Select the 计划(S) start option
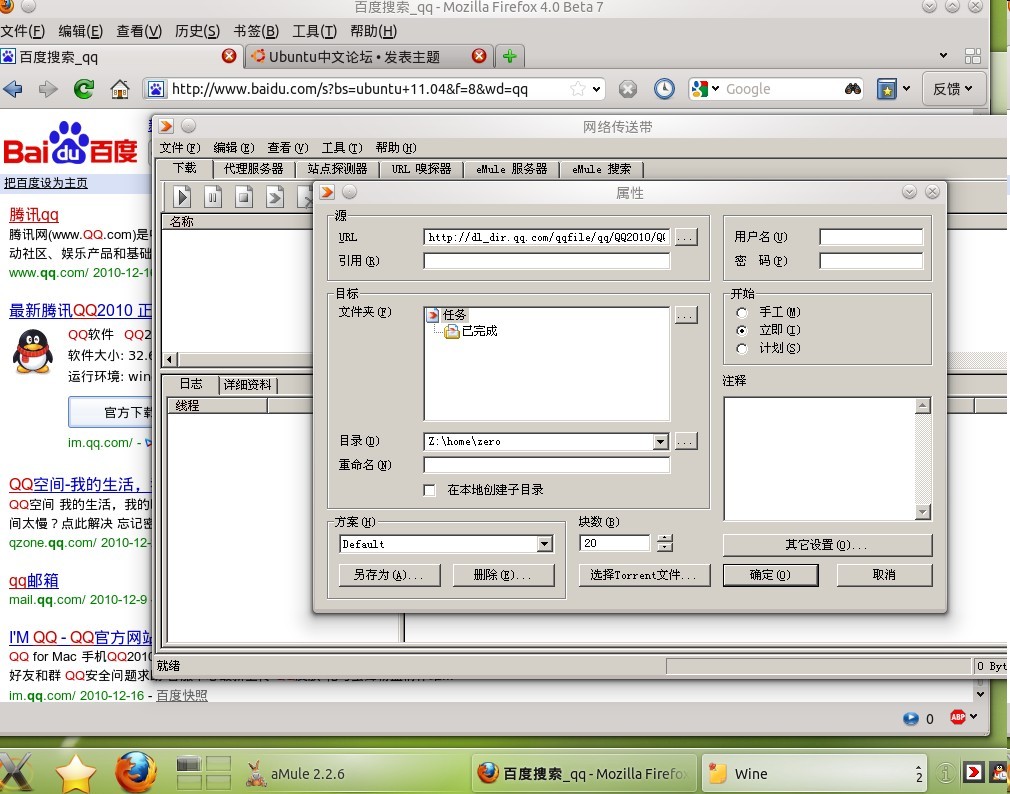The image size is (1010, 794). pos(742,348)
